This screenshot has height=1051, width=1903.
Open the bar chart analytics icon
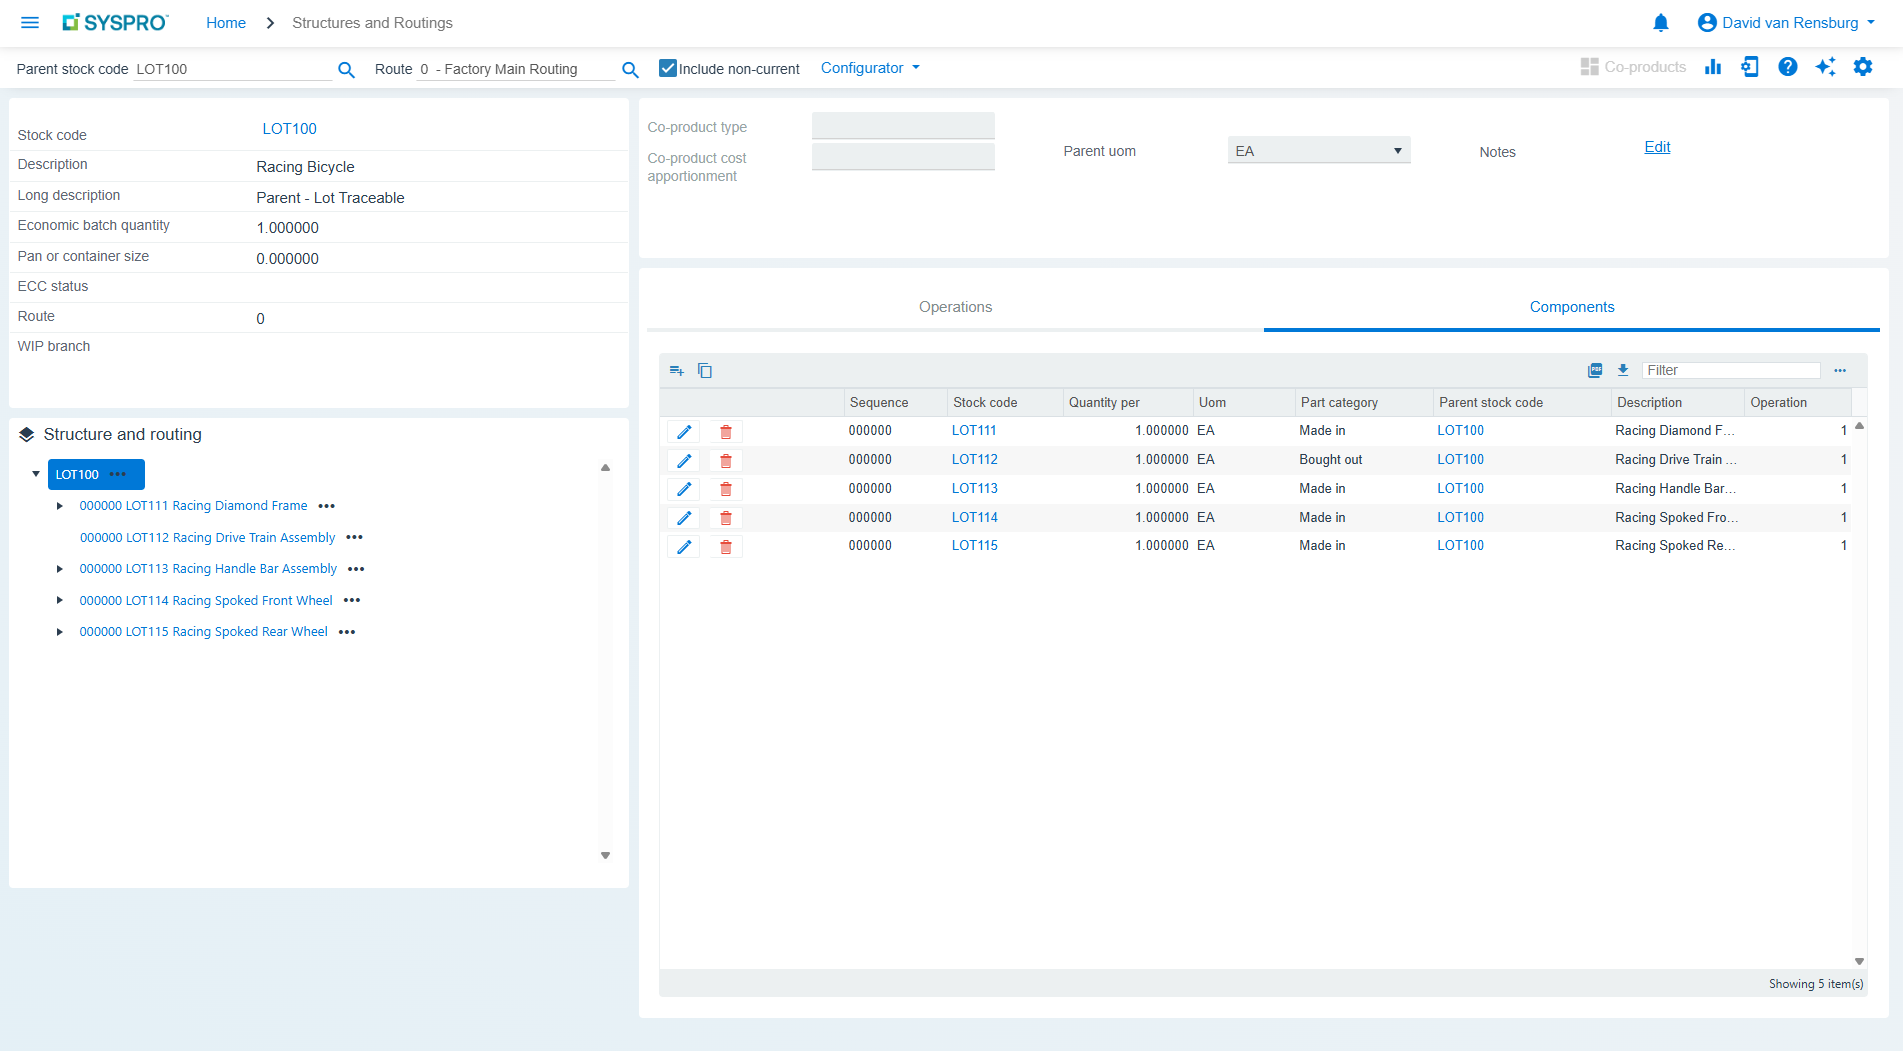pos(1713,67)
